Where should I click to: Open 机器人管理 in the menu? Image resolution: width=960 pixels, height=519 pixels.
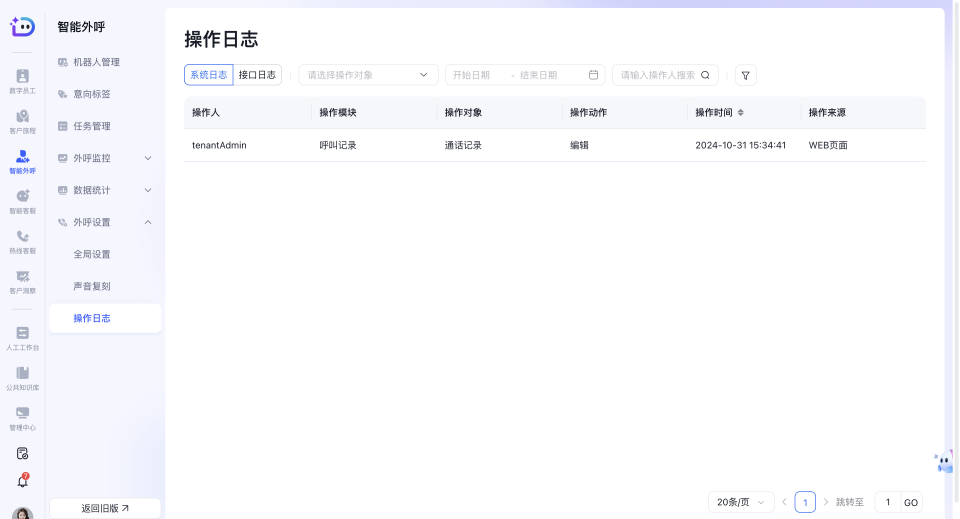click(x=105, y=62)
